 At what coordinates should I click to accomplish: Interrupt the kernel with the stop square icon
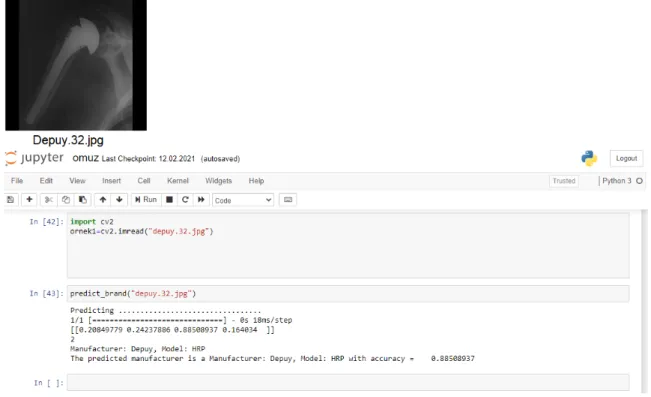(169, 200)
